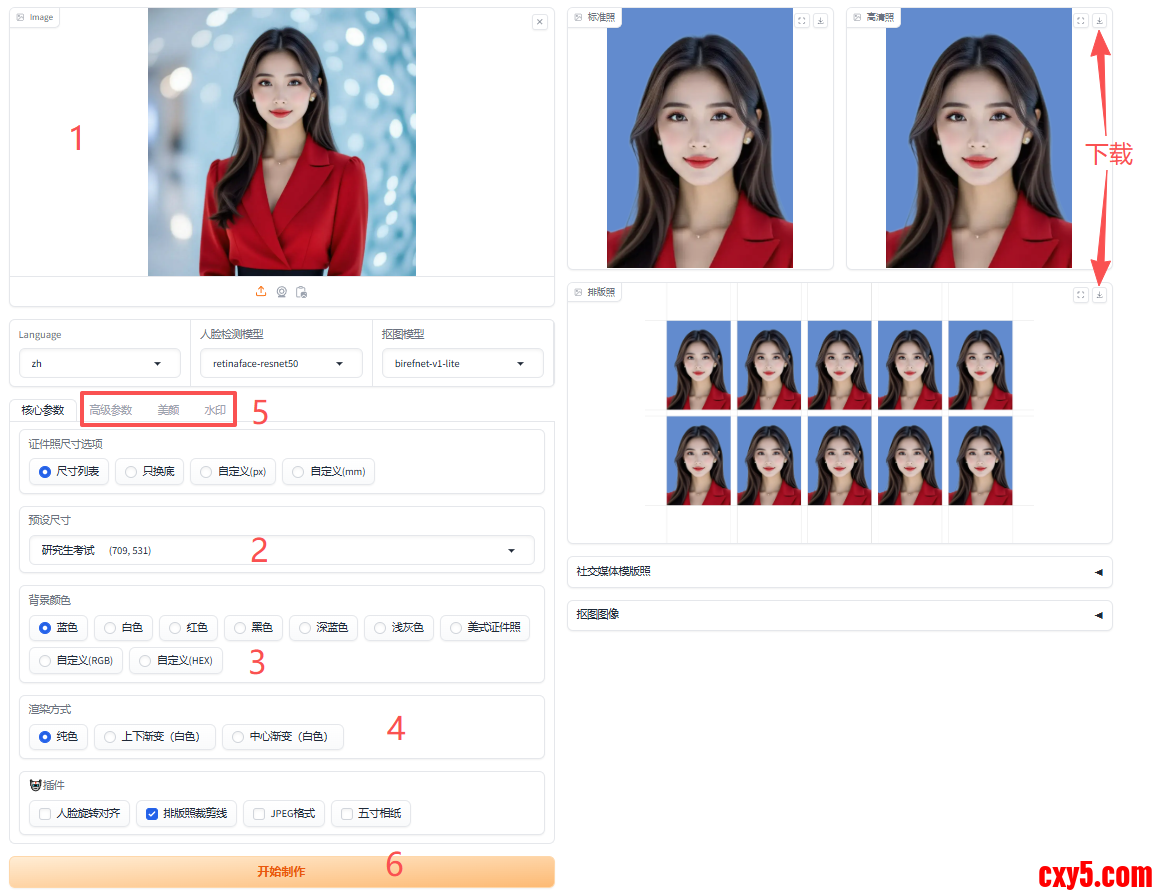Switch to the 高级参数 tab

[111, 410]
